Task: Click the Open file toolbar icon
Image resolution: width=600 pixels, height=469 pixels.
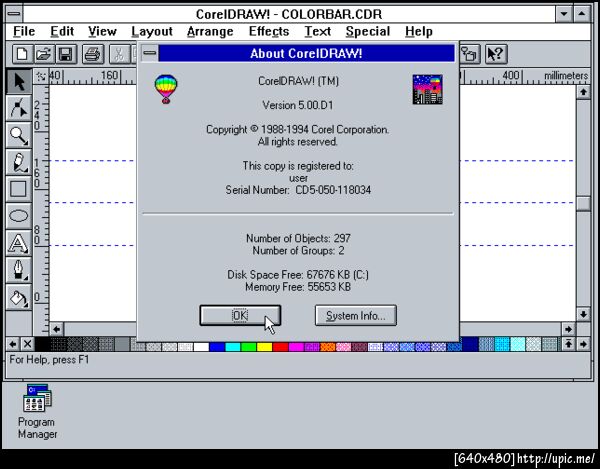Action: tap(44, 54)
